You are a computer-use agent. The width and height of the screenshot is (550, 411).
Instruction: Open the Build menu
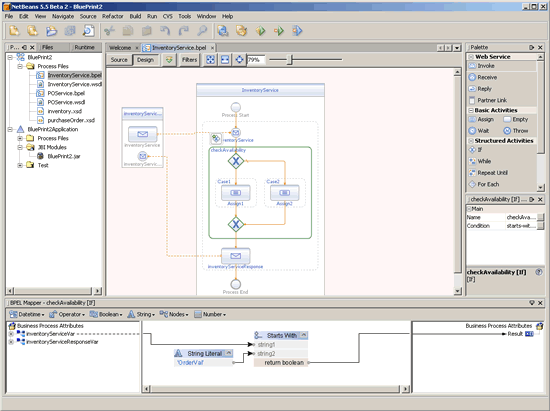point(135,16)
